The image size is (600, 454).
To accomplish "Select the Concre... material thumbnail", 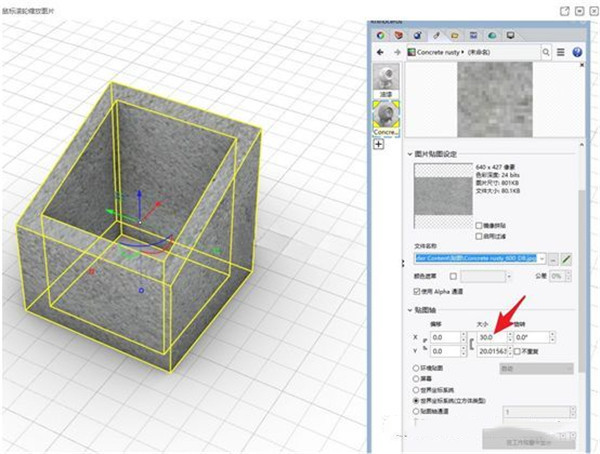I will [x=386, y=118].
